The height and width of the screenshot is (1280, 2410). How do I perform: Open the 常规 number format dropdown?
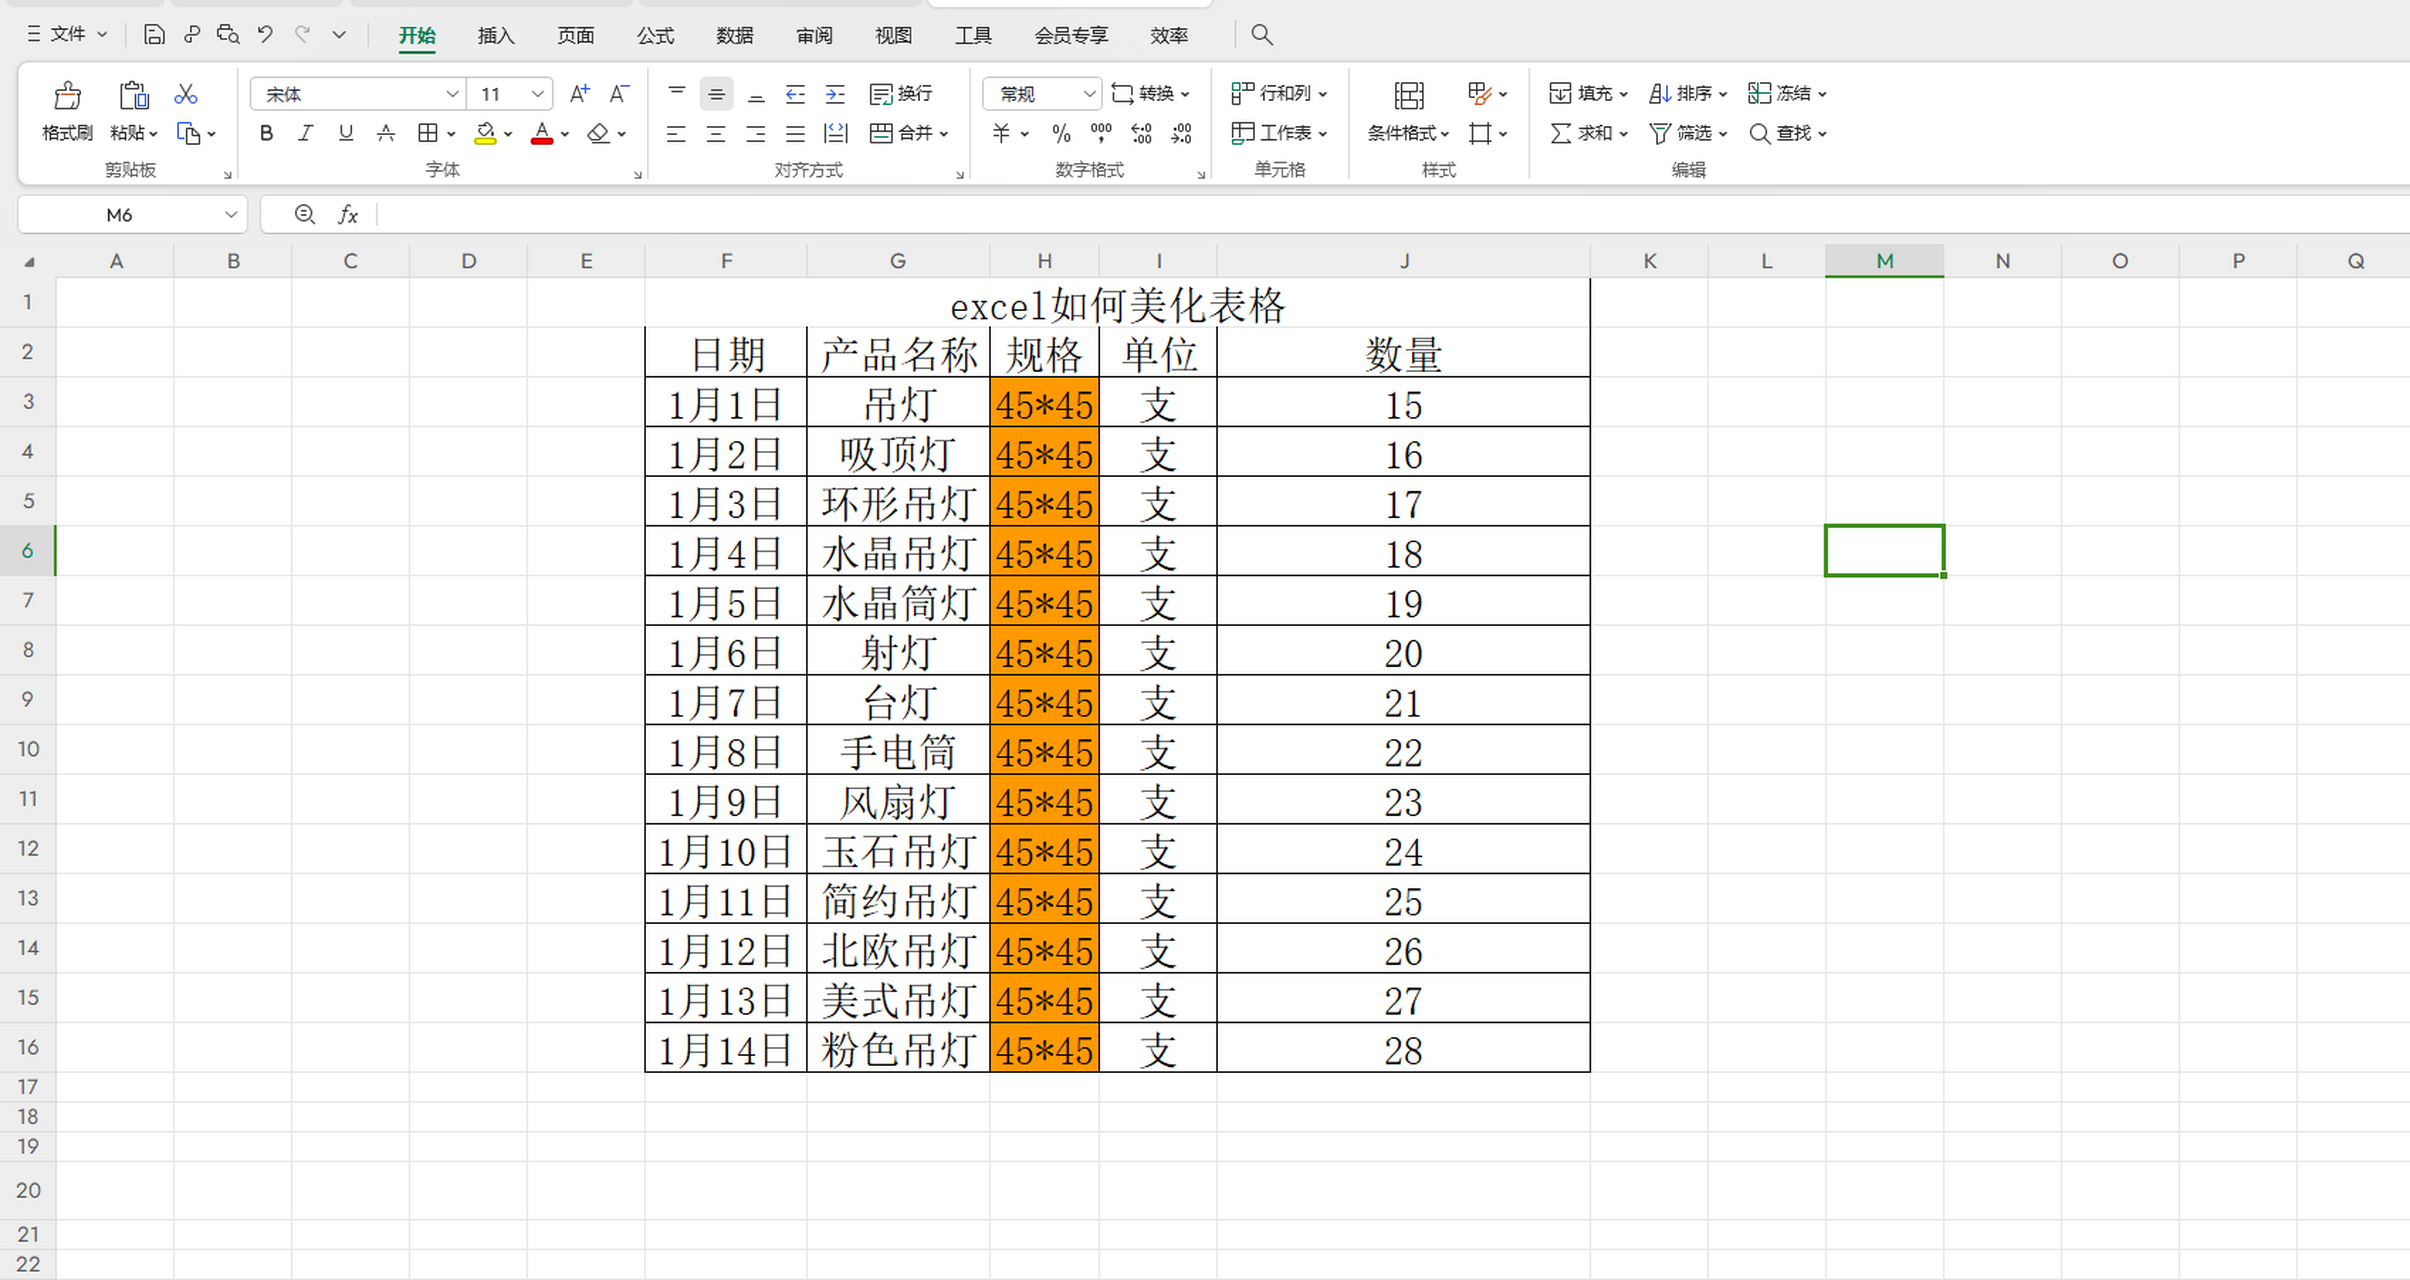pyautogui.click(x=1089, y=94)
